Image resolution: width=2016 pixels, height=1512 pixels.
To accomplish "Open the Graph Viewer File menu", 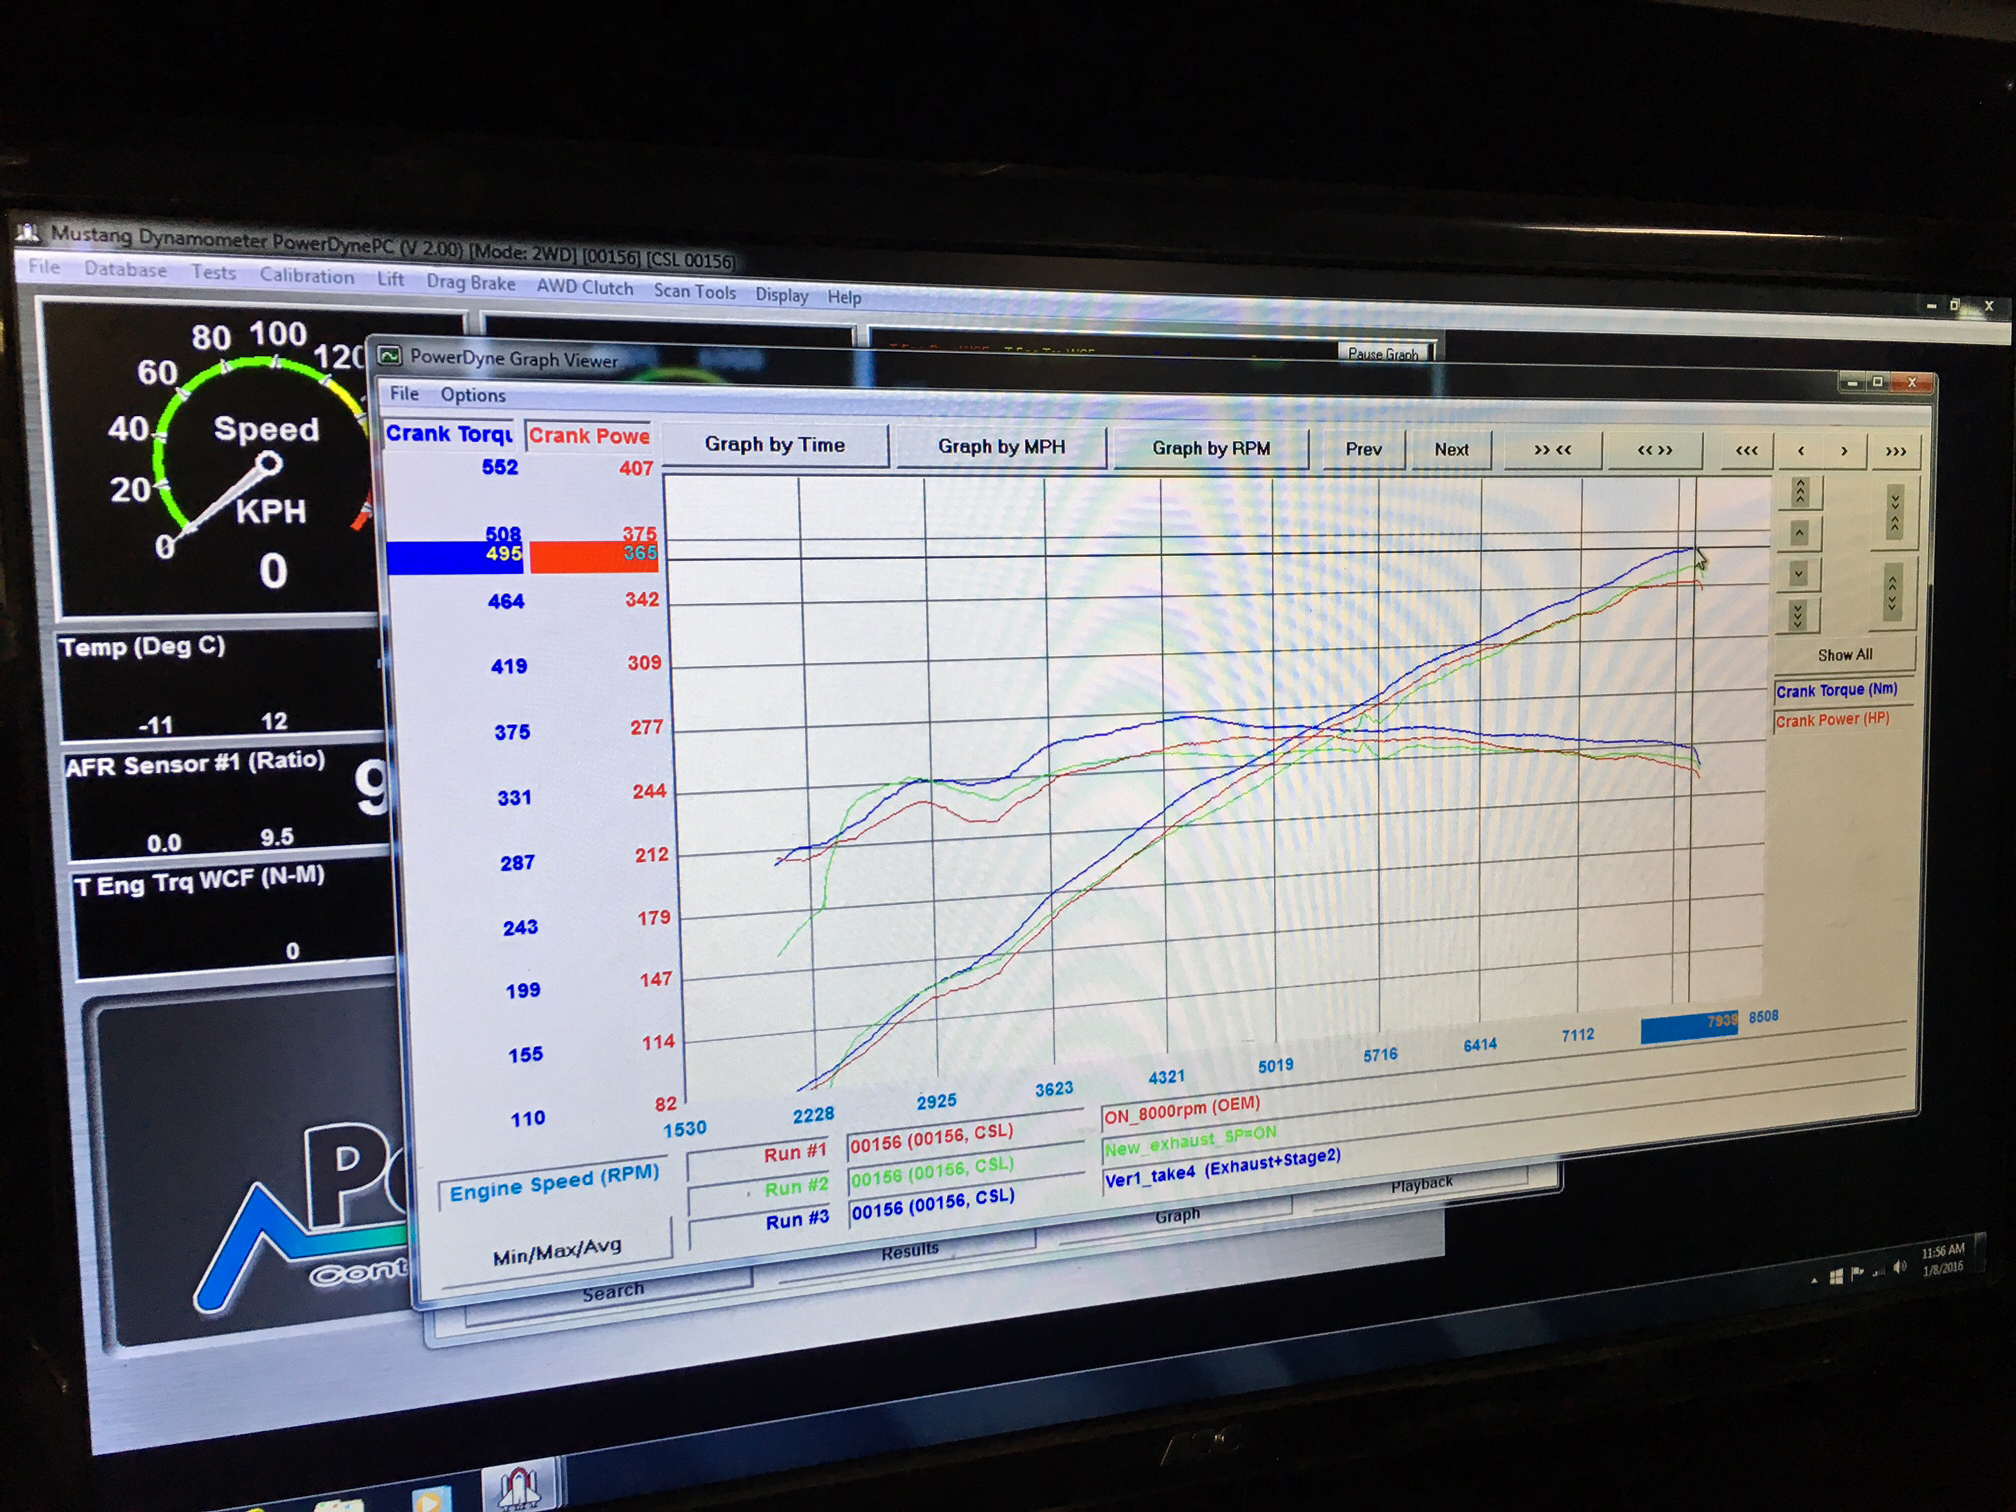I will coord(404,393).
